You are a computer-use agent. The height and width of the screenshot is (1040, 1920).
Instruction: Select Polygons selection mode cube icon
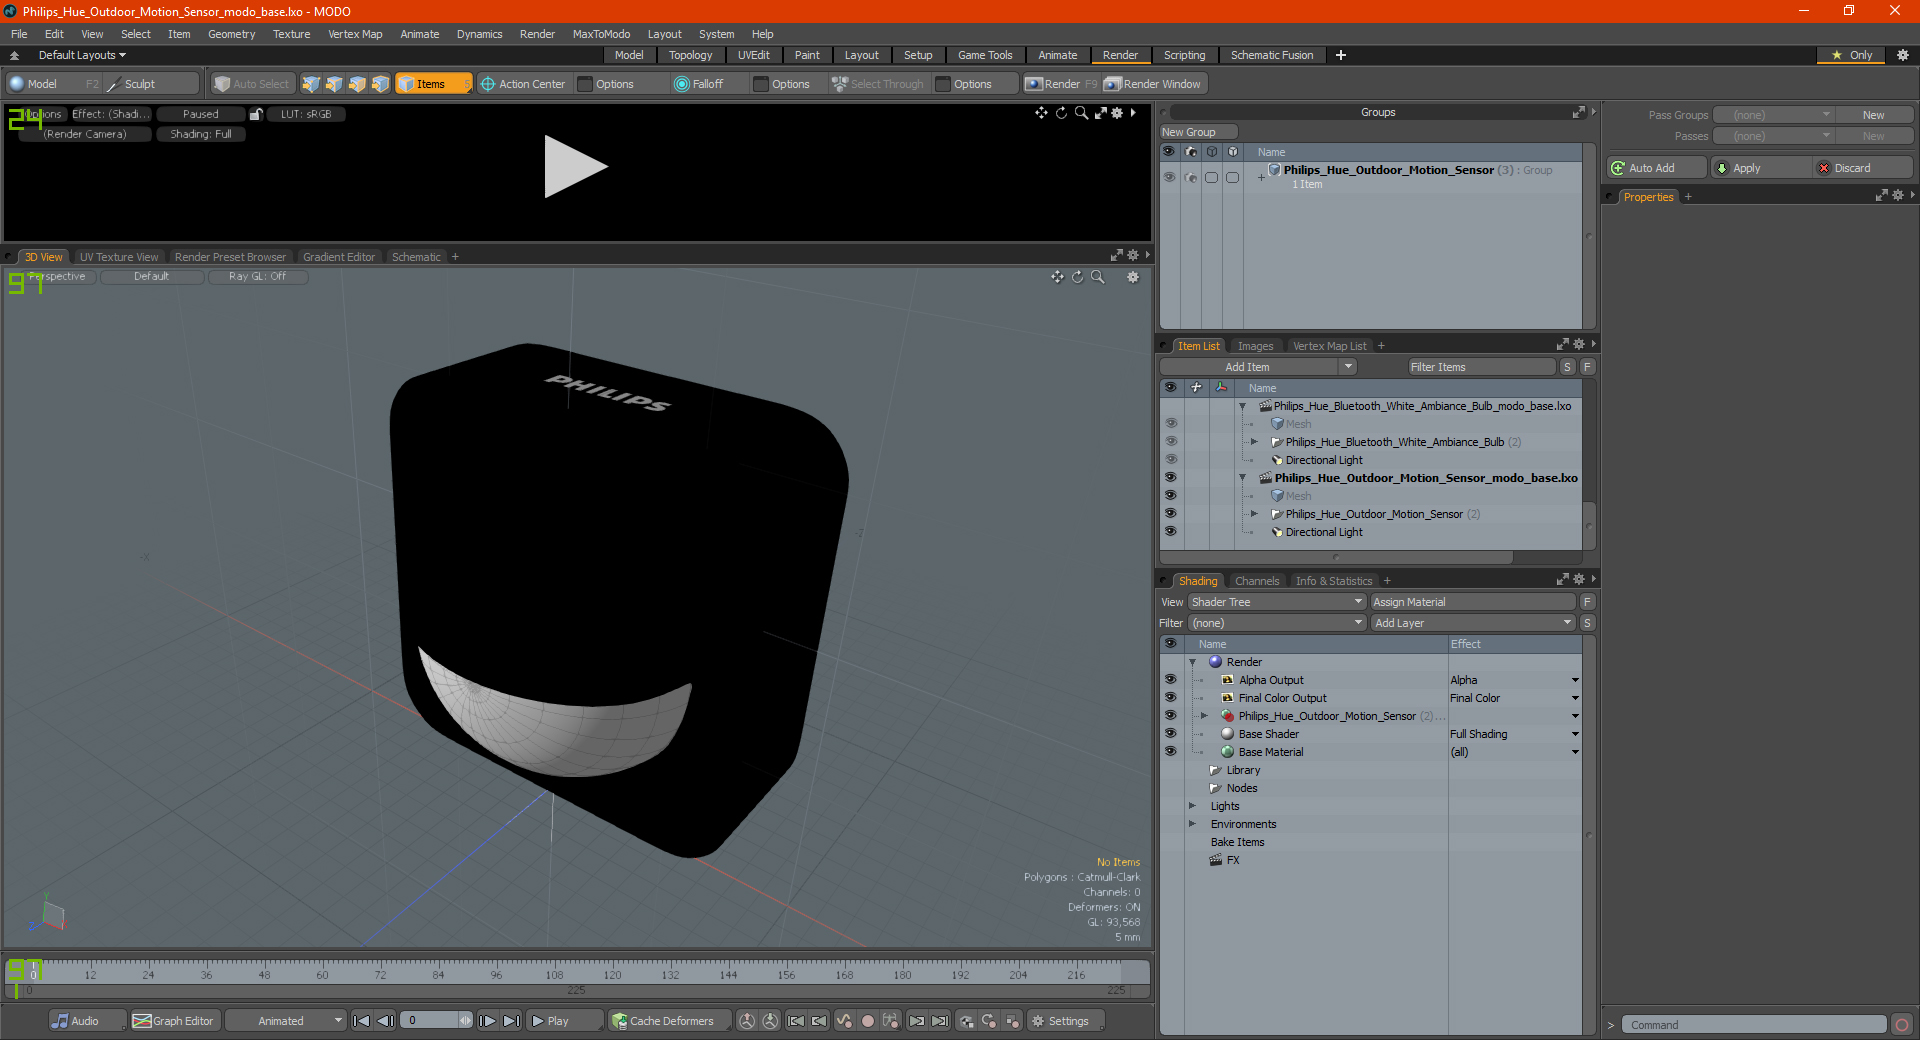(357, 84)
